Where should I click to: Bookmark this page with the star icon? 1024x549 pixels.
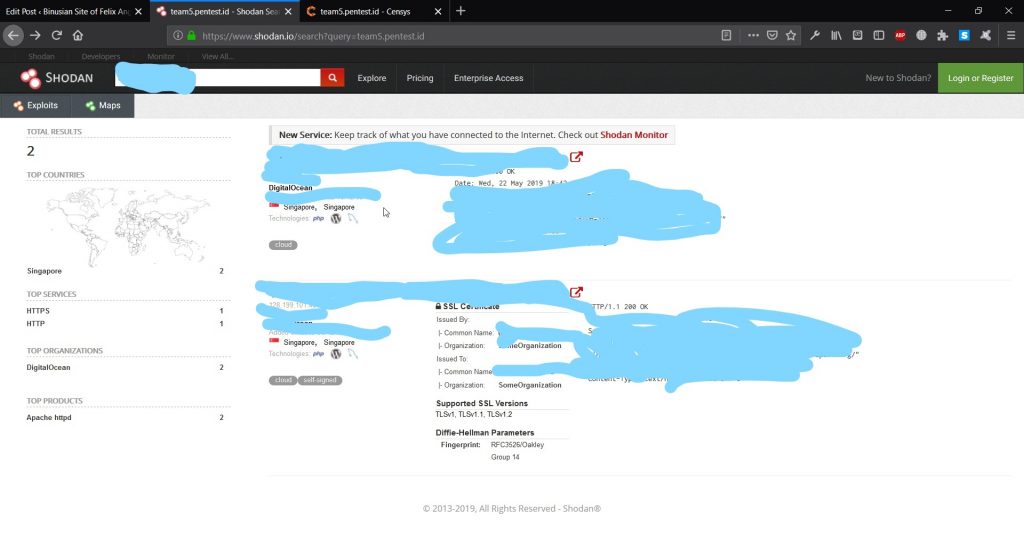[x=791, y=35]
